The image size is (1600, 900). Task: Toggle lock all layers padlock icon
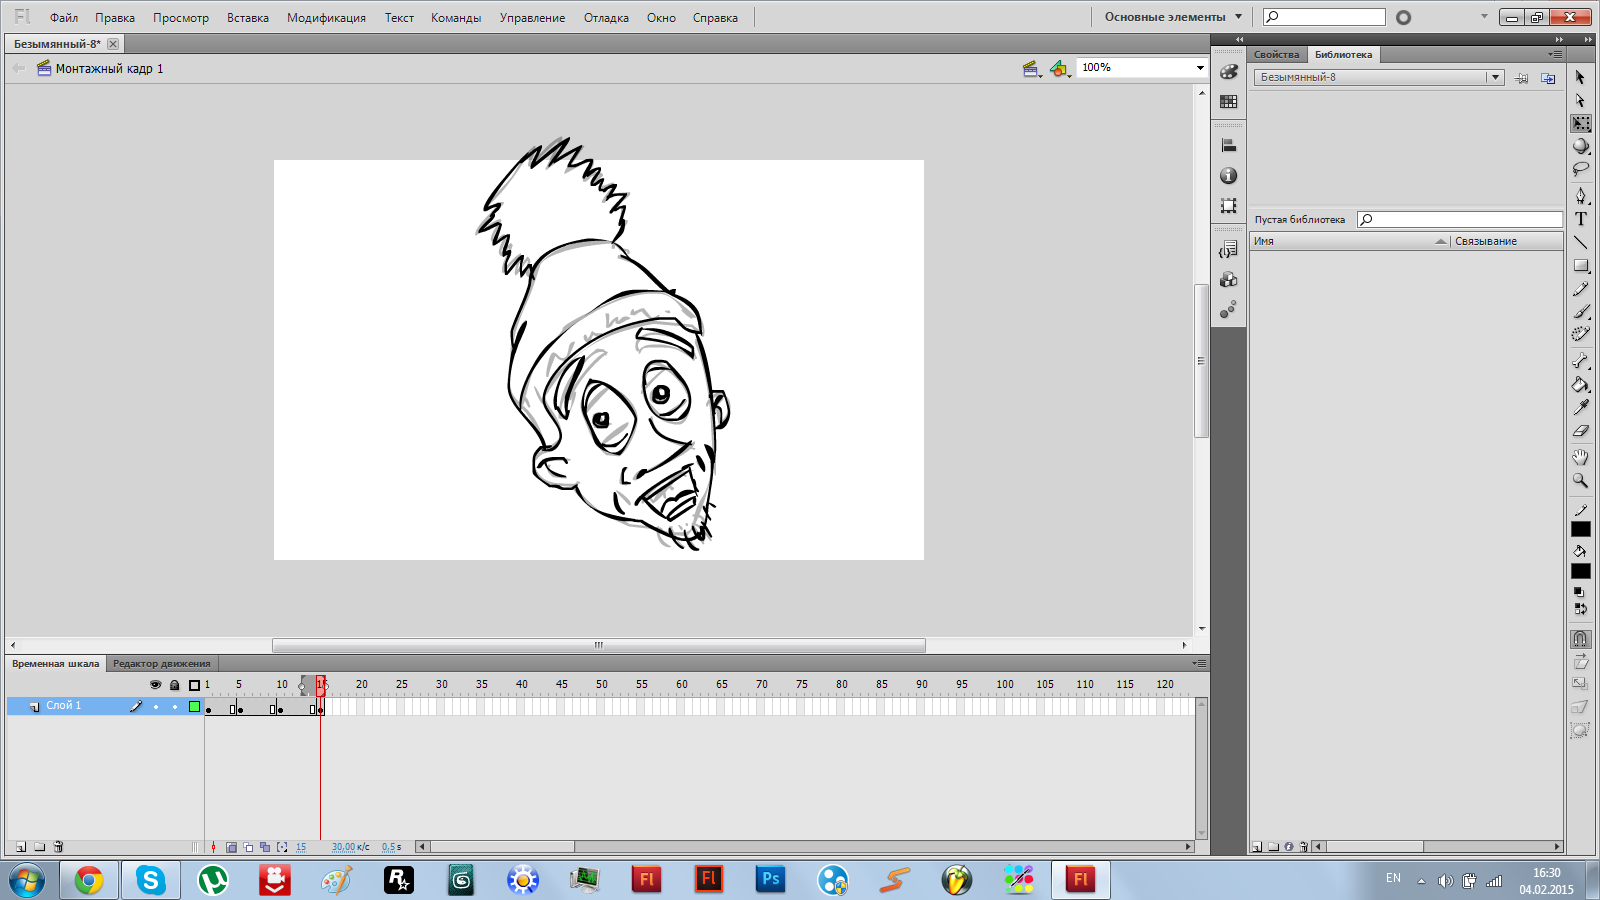pyautogui.click(x=175, y=685)
